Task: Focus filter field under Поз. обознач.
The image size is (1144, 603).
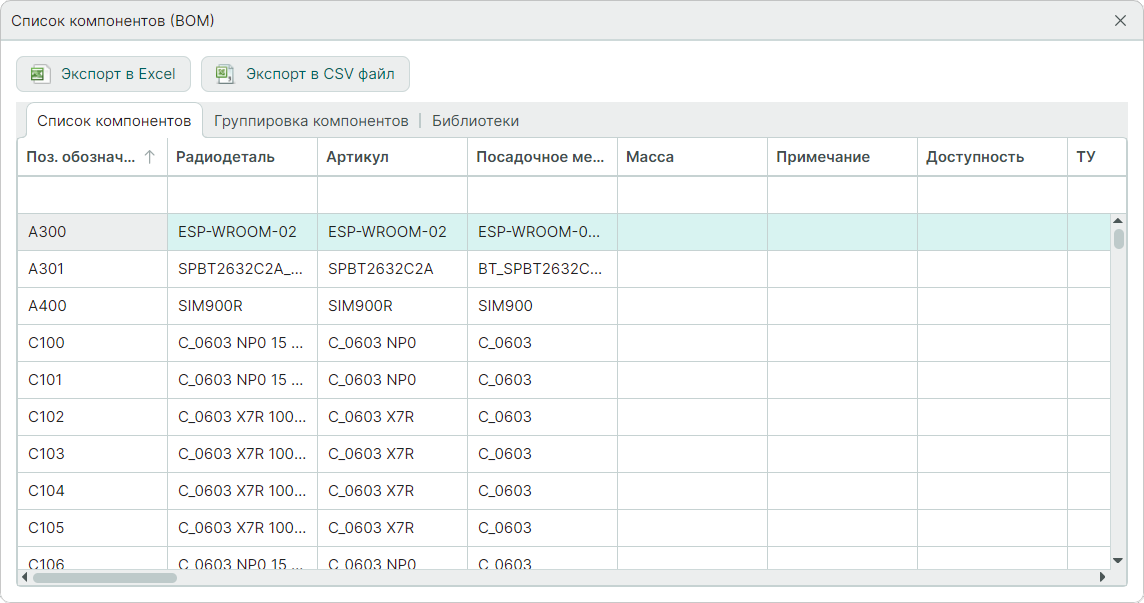Action: 92,194
